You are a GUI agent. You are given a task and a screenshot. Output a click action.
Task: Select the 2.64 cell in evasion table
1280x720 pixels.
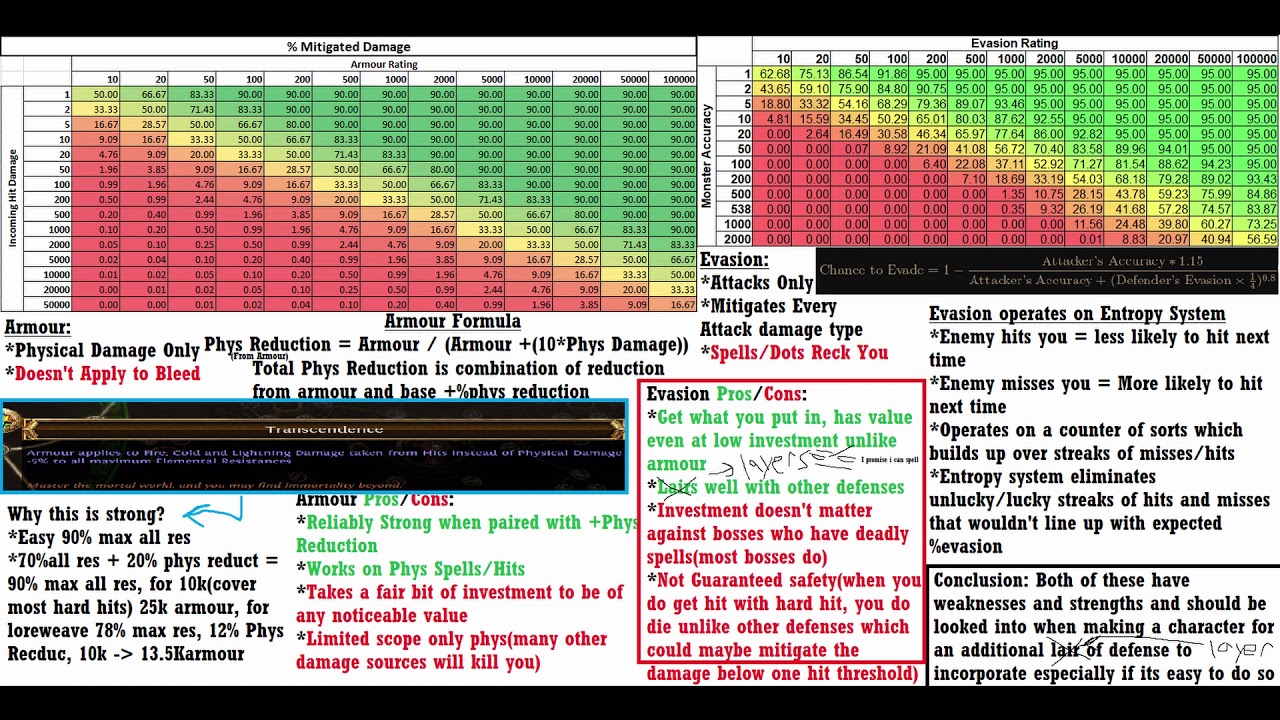[817, 134]
